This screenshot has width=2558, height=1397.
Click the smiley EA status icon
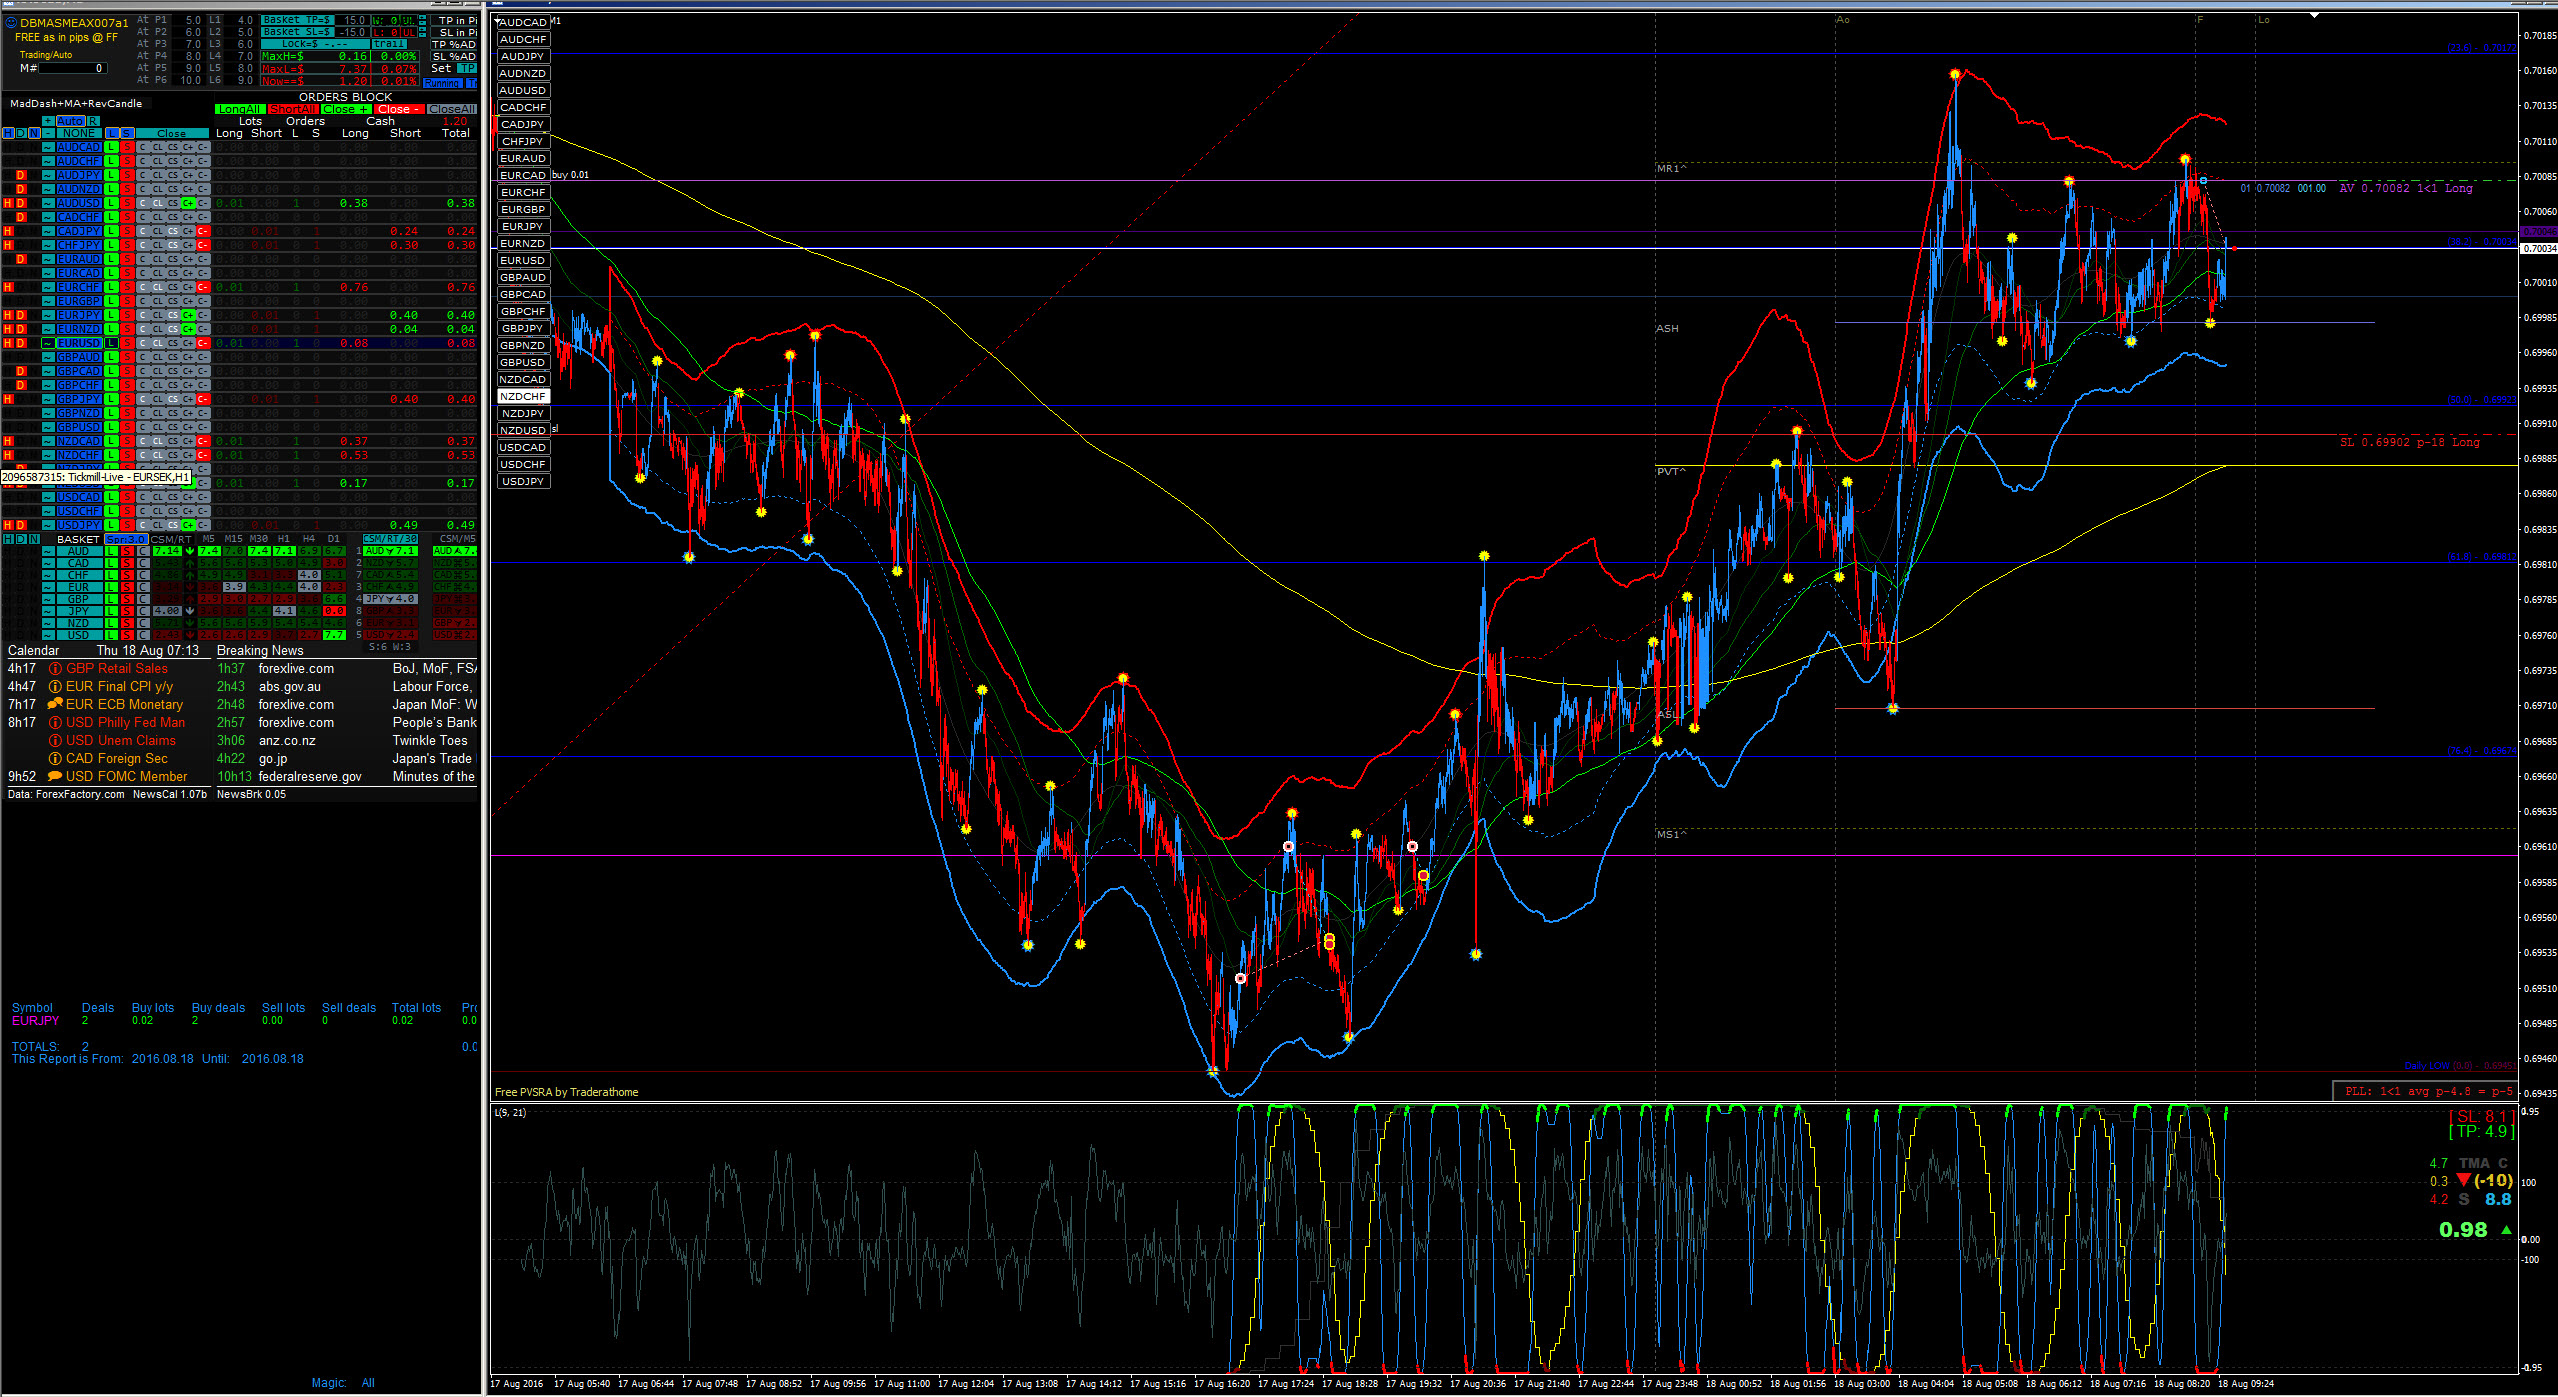click(x=10, y=22)
